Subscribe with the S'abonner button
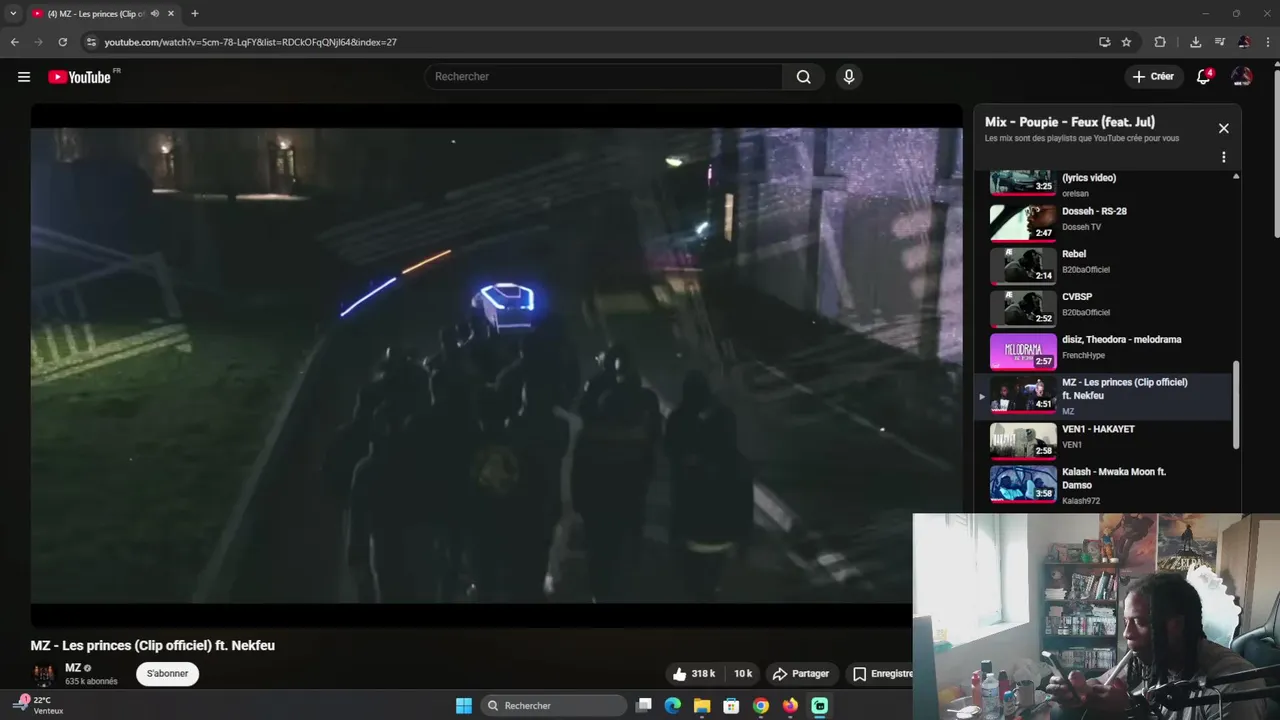Screen dimensions: 1280x720 point(168,674)
